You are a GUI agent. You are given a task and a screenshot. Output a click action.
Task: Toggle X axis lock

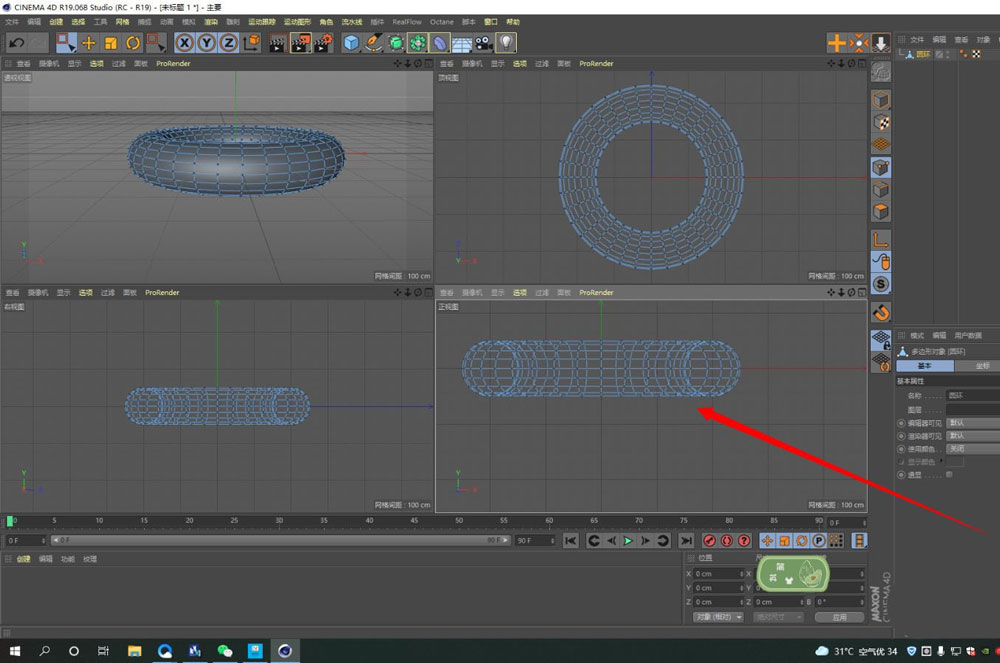click(184, 42)
